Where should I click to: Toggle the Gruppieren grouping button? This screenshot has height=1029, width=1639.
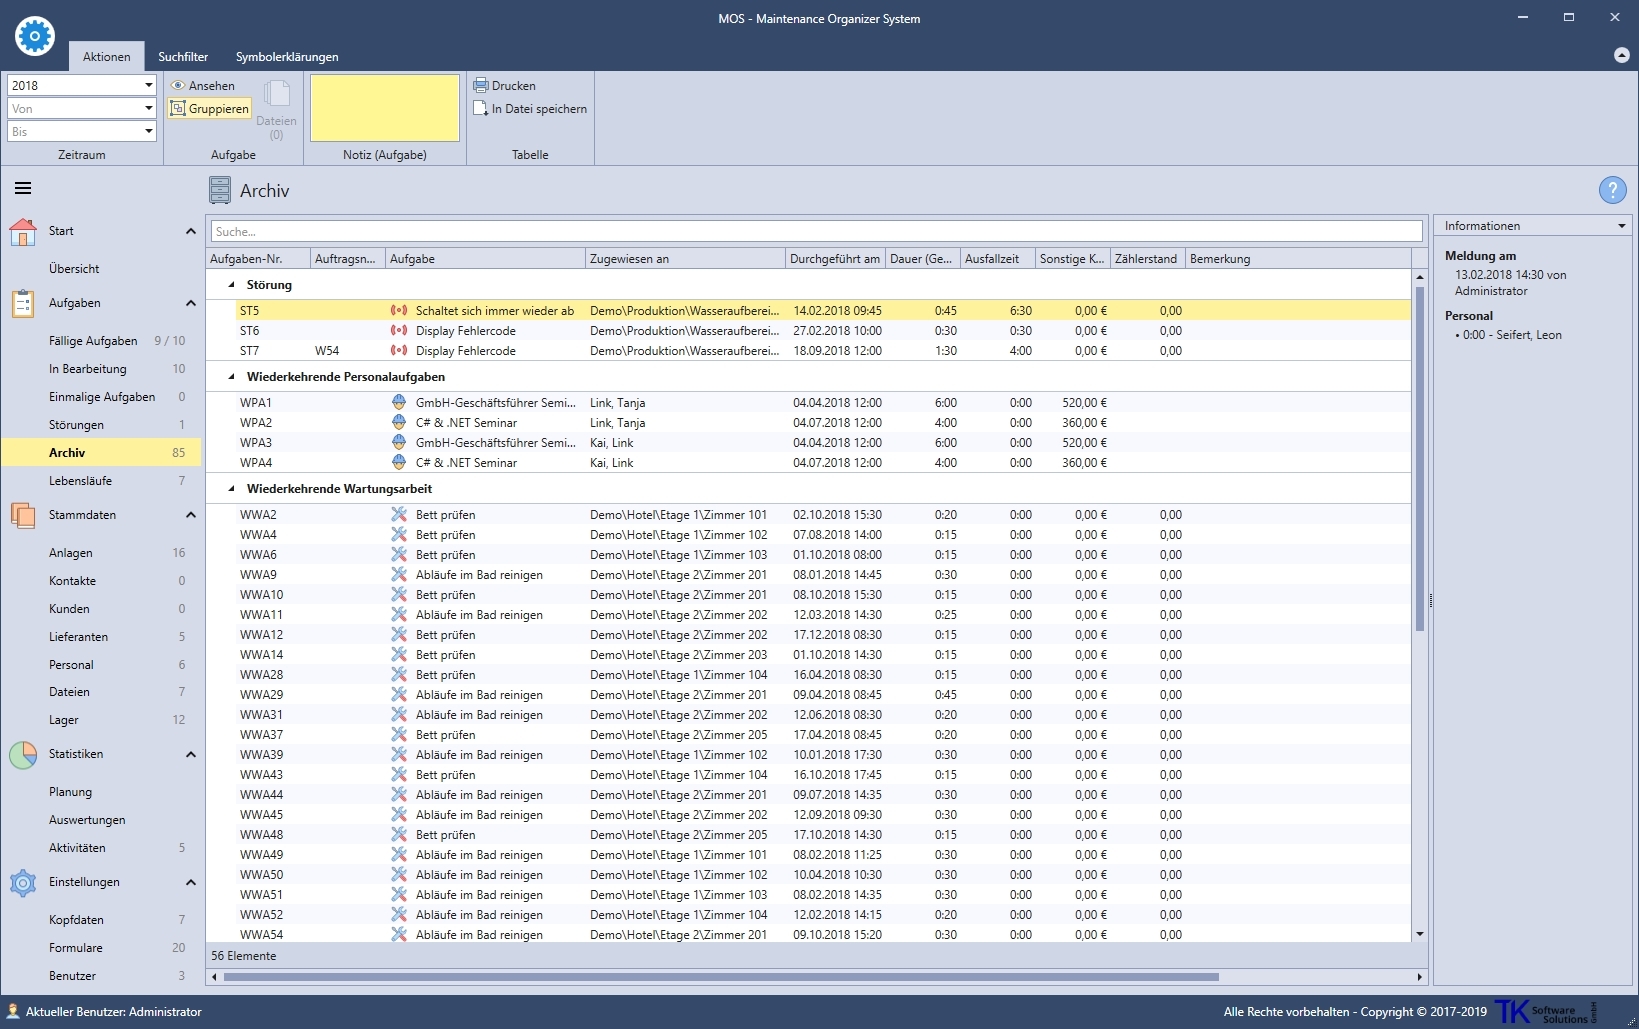(x=210, y=109)
